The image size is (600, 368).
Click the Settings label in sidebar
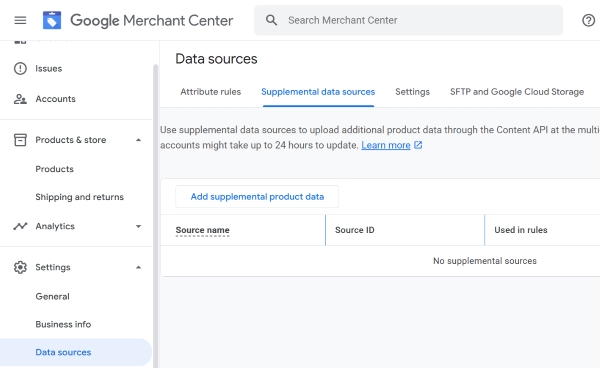(53, 267)
